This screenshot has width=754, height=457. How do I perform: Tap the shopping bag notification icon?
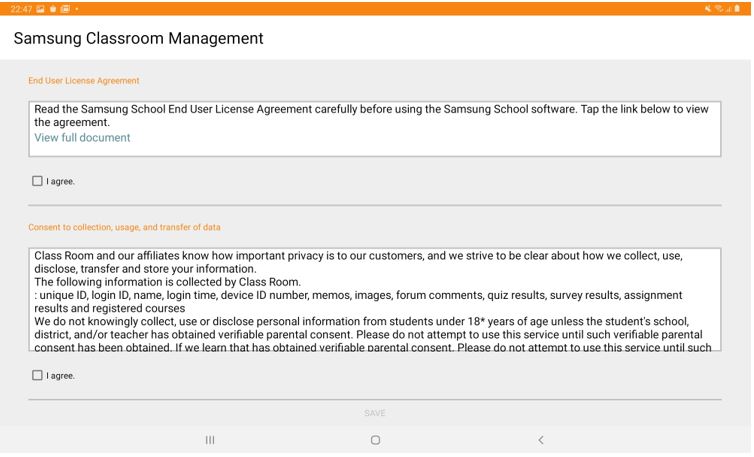(x=52, y=8)
